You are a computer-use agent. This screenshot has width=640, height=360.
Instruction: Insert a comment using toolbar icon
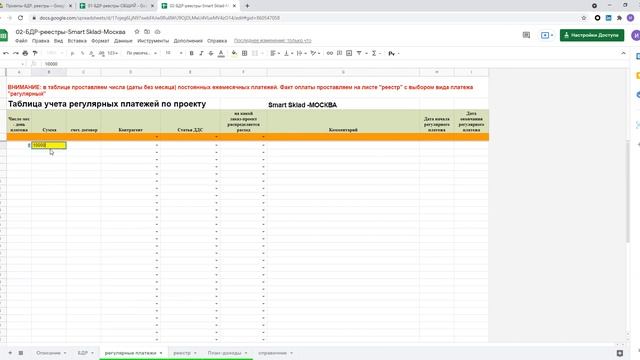340,53
